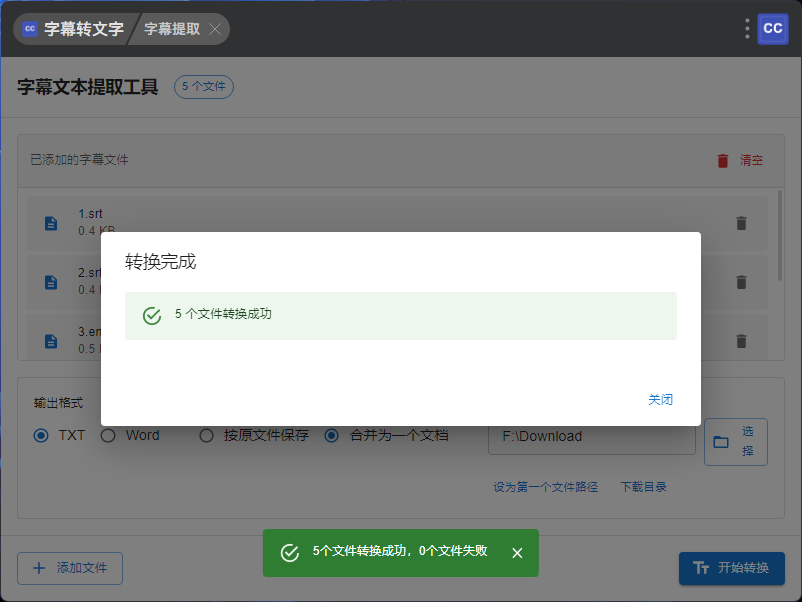This screenshot has height=602, width=802.
Task: Close the 字幕提取 tab
Action: [x=215, y=29]
